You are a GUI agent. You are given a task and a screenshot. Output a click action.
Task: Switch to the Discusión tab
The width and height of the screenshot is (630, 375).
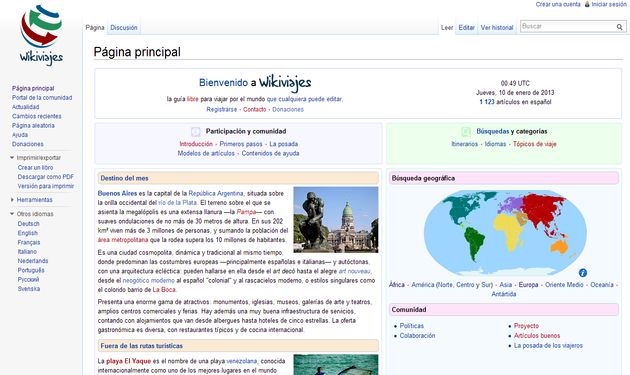pyautogui.click(x=124, y=28)
